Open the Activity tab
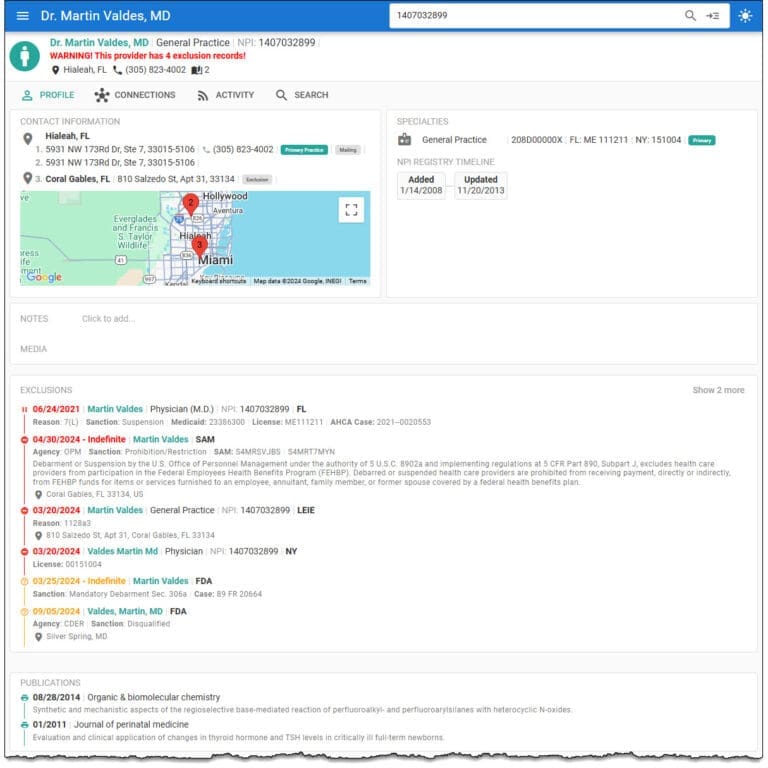The image size is (768, 768). (225, 95)
